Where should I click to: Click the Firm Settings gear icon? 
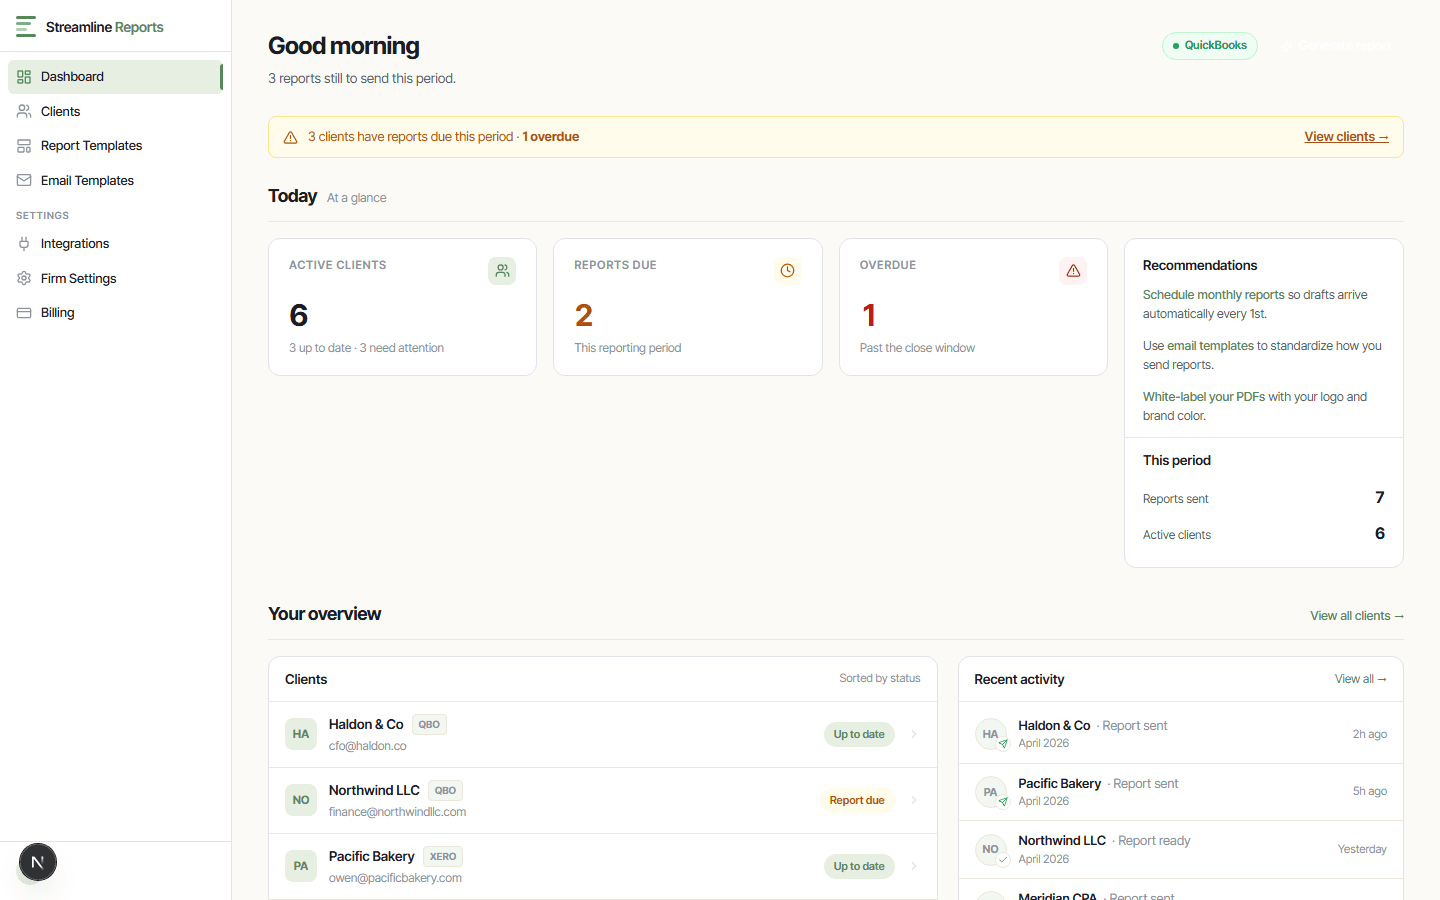24,279
